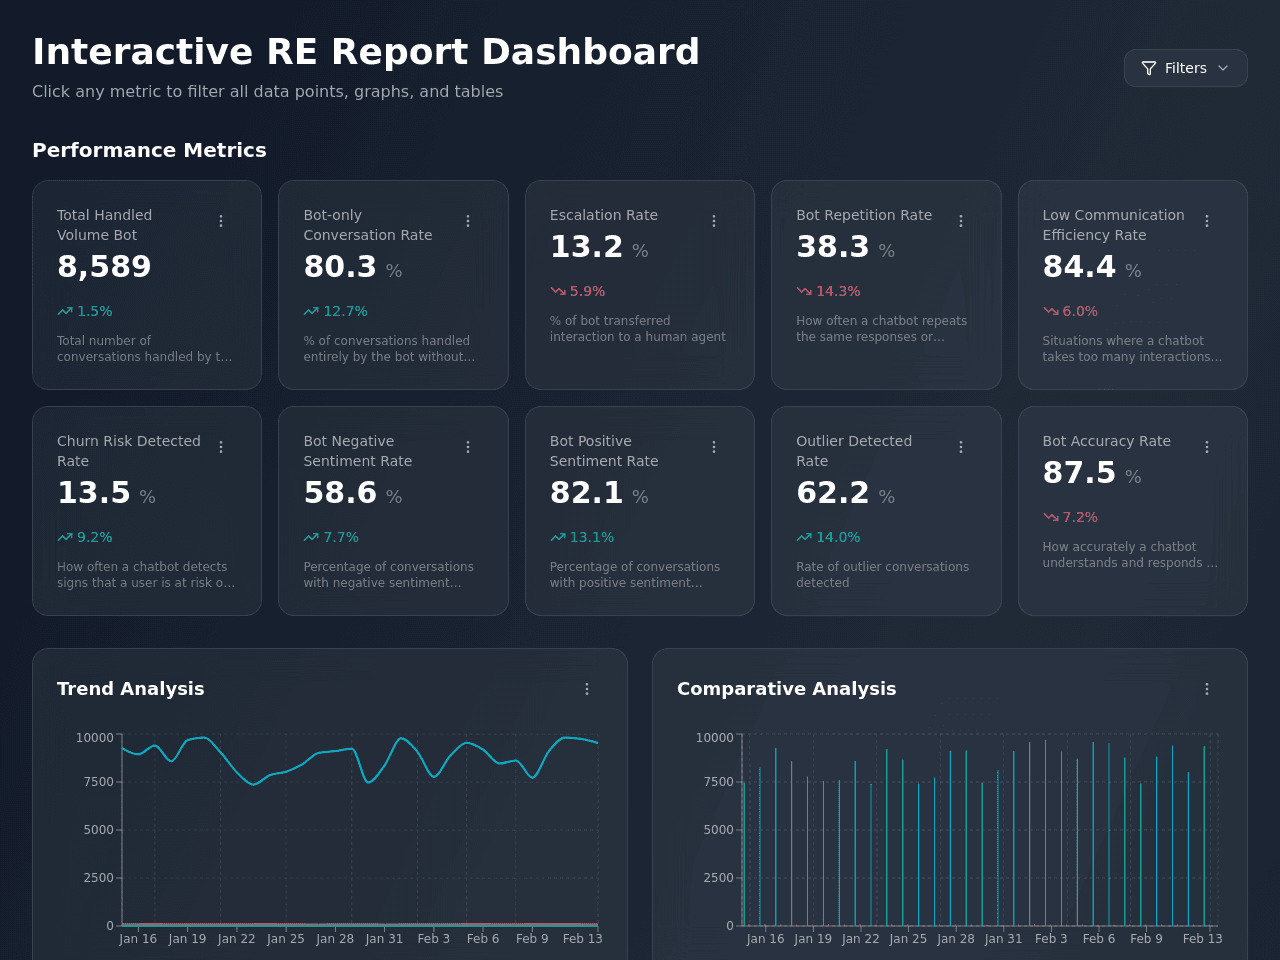Click Feb 13 bar in Comparative Analysis chart

click(x=1204, y=836)
